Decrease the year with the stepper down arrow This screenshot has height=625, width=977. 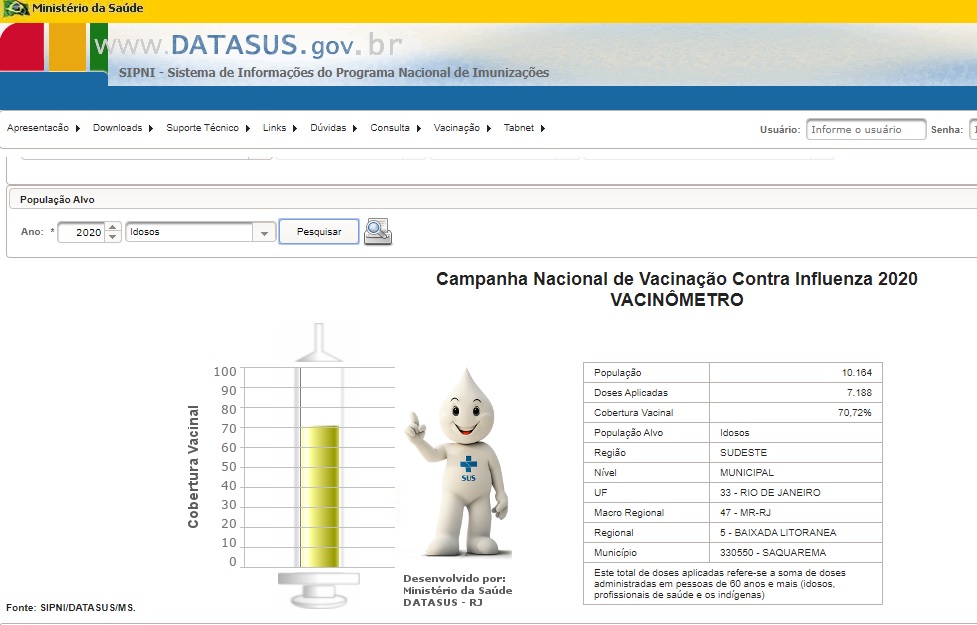coord(113,237)
